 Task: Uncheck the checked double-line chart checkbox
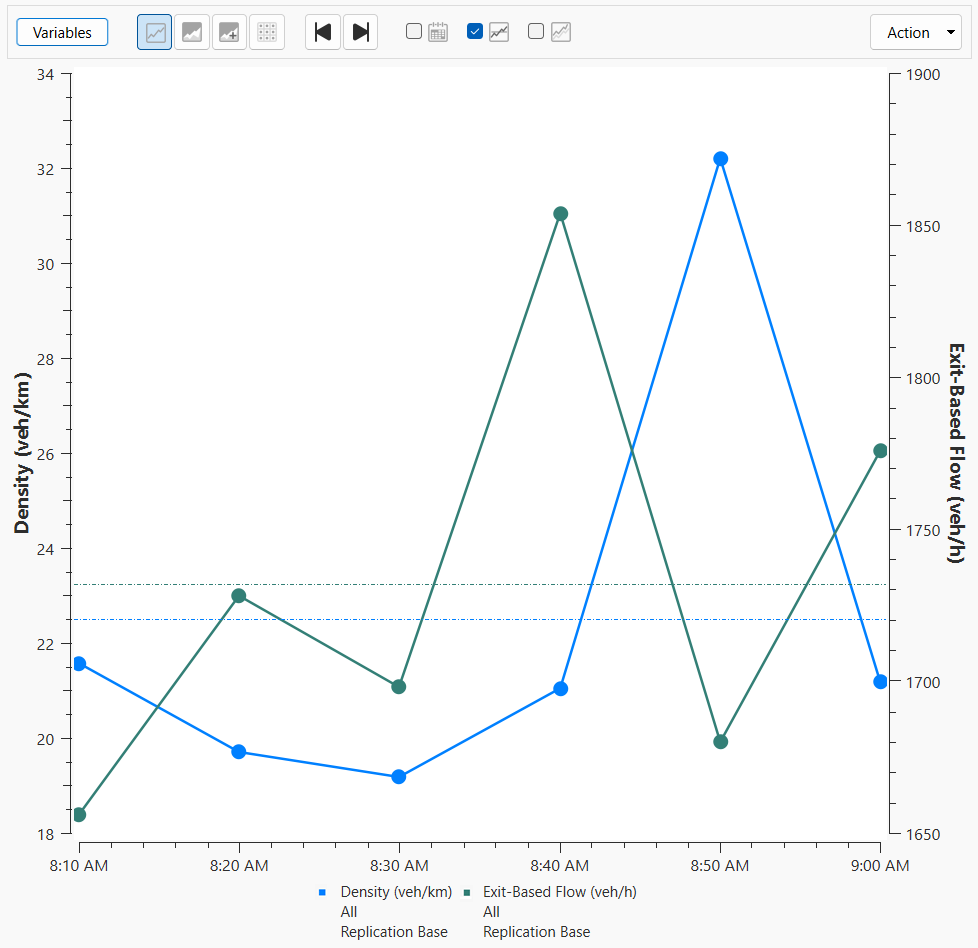[x=475, y=31]
